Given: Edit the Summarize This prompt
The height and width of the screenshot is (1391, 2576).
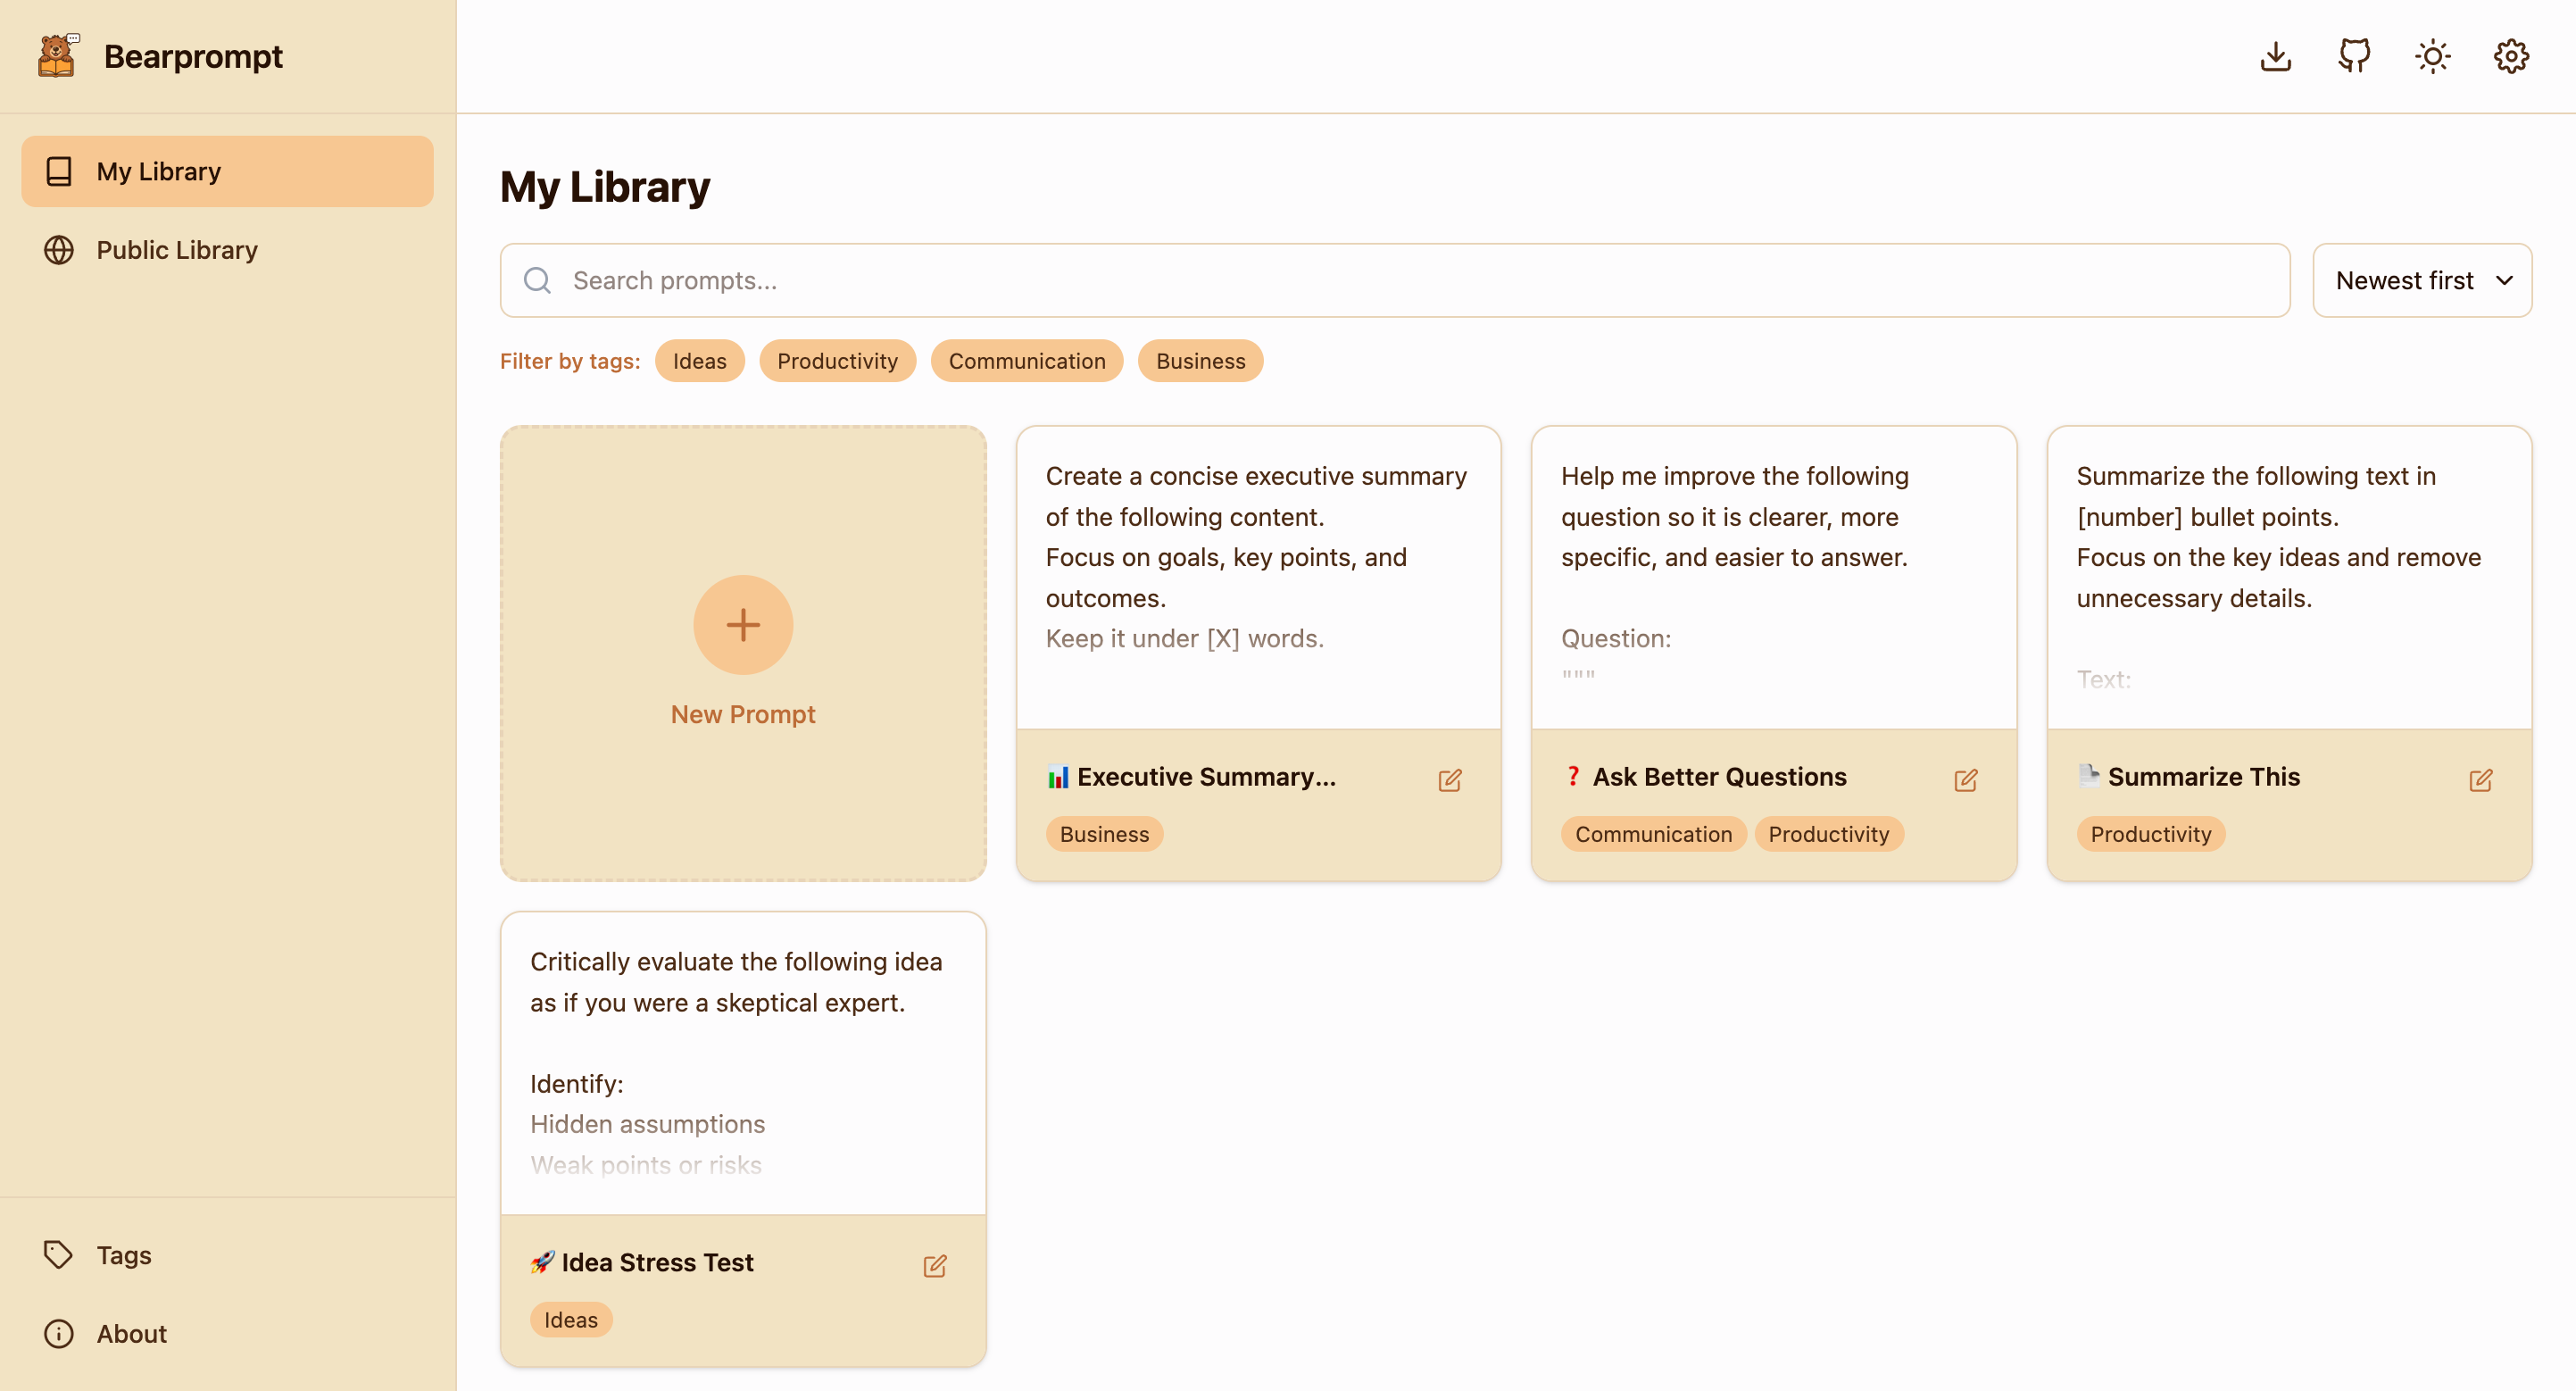Looking at the screenshot, I should pos(2480,780).
